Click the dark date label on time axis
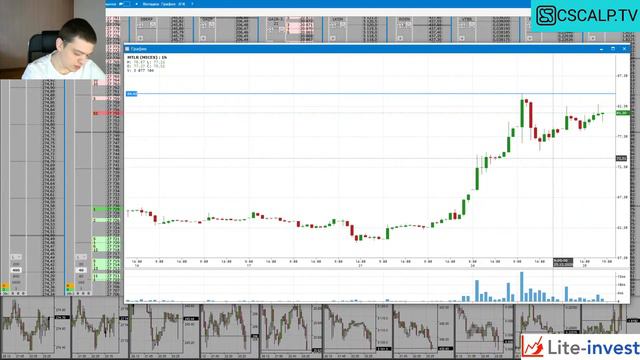The height and width of the screenshot is (360, 640). tap(563, 262)
